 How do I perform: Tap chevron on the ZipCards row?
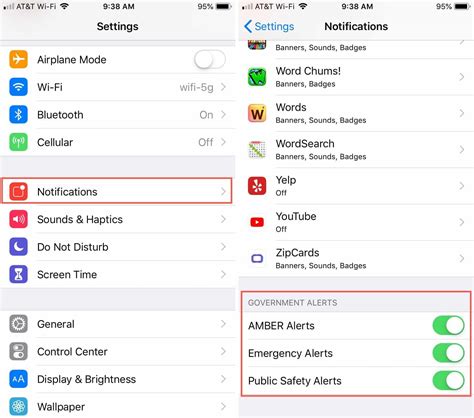click(462, 259)
